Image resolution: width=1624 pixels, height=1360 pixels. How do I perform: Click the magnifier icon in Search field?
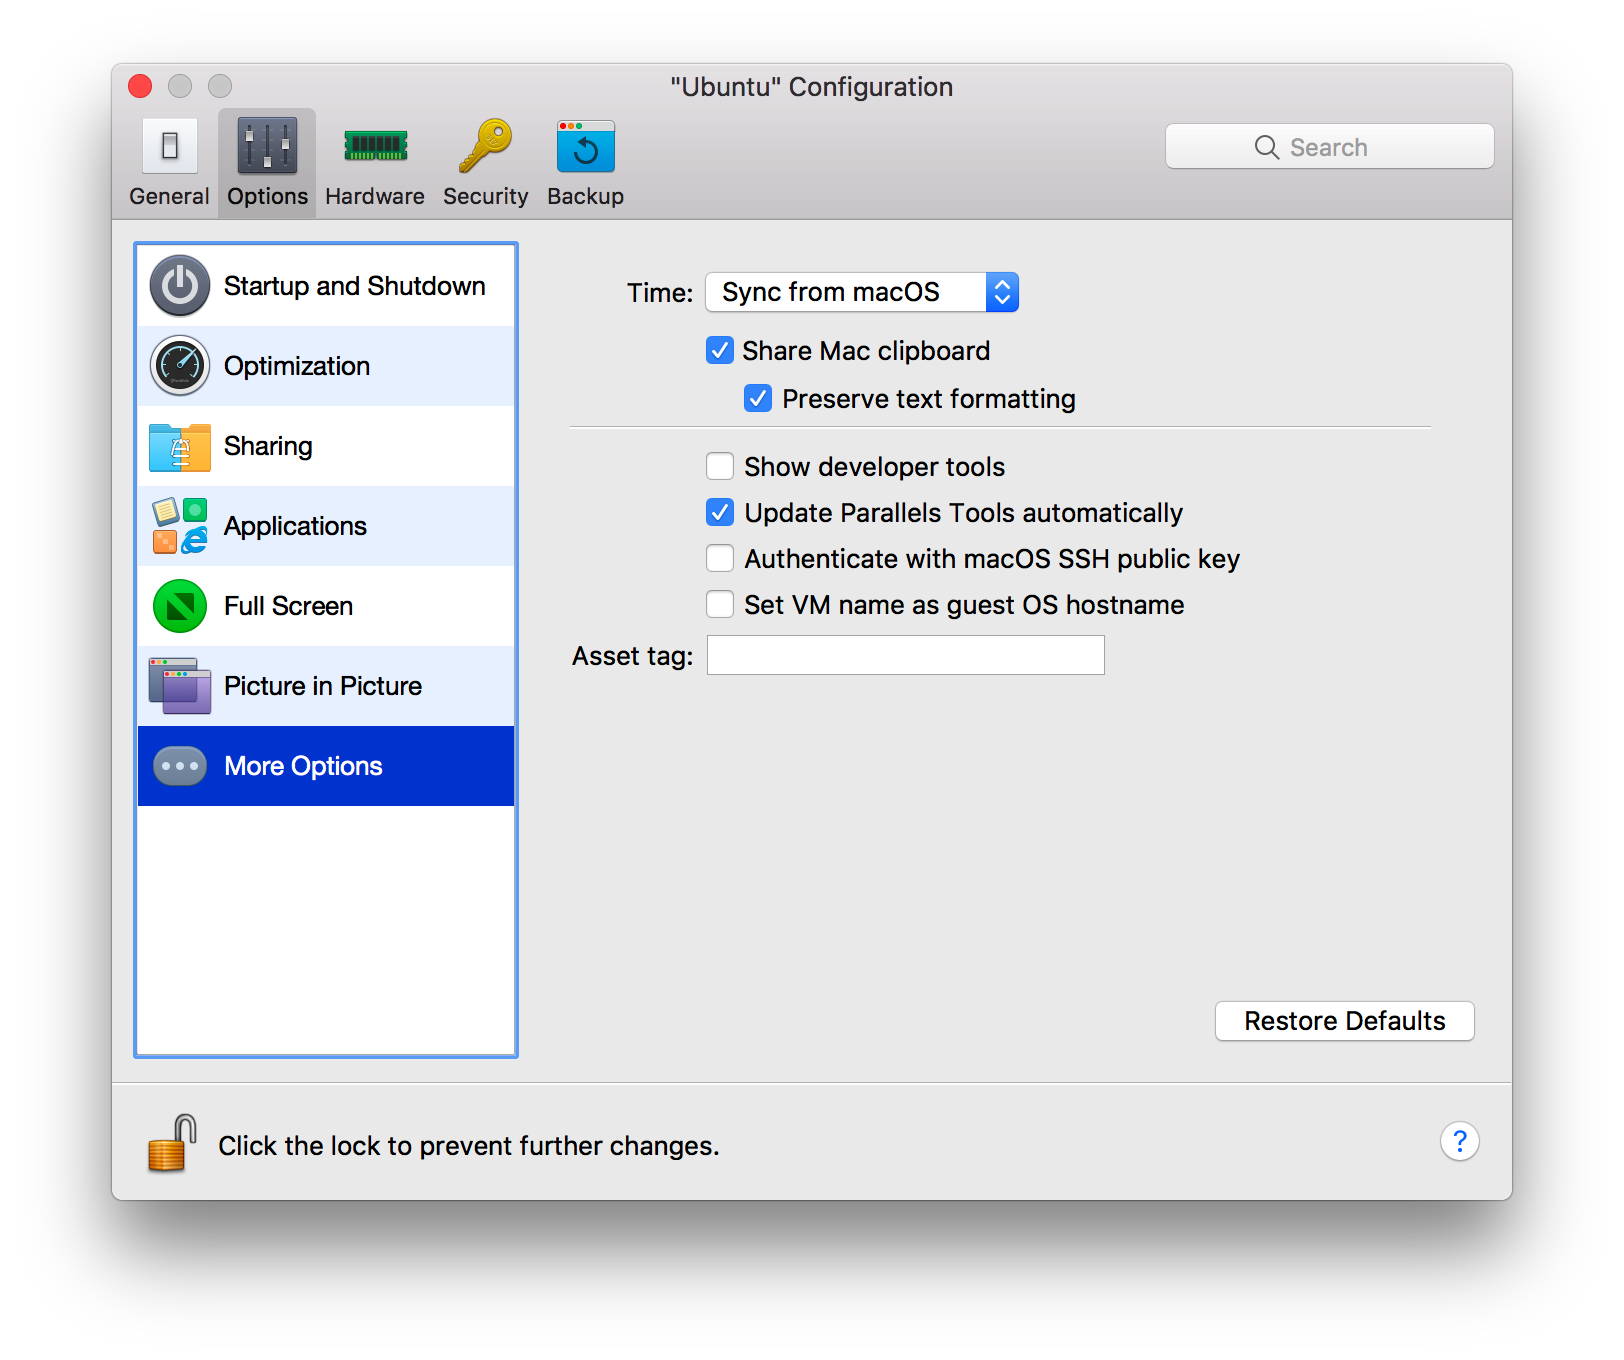1266,147
